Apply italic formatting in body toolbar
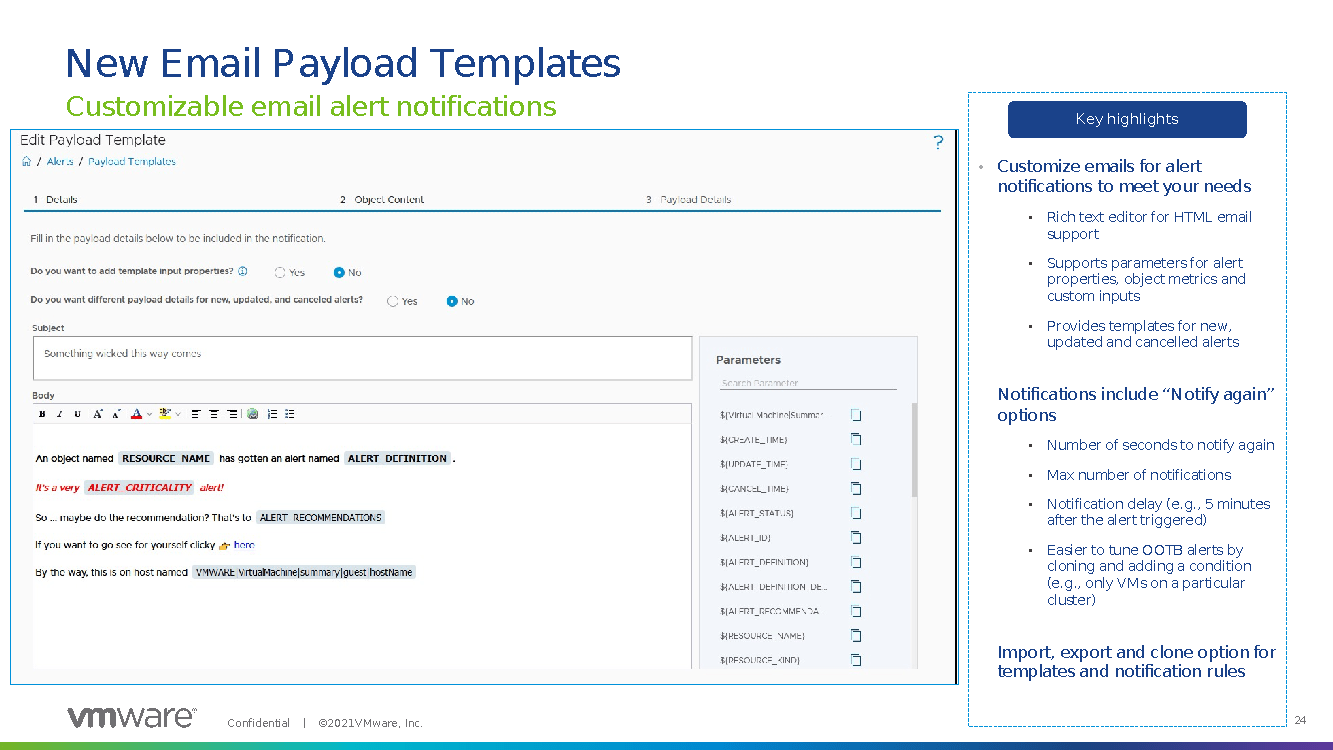Viewport: 1333px width, 750px height. (x=60, y=414)
